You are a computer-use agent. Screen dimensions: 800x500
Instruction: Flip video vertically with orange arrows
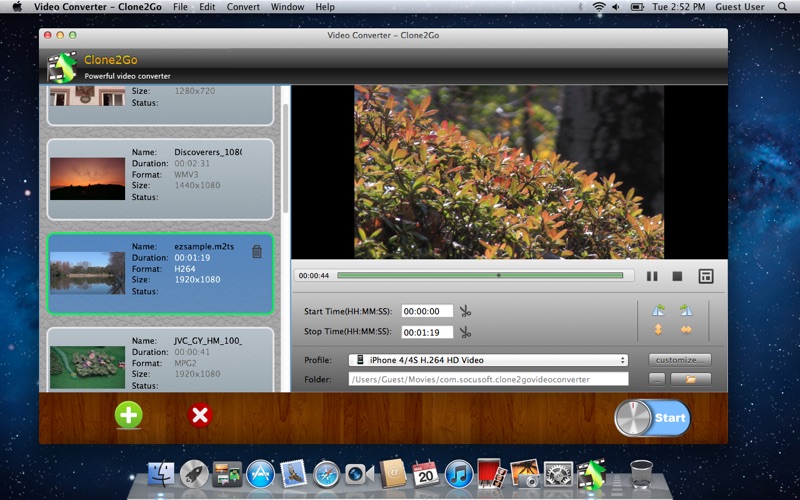pyautogui.click(x=658, y=330)
